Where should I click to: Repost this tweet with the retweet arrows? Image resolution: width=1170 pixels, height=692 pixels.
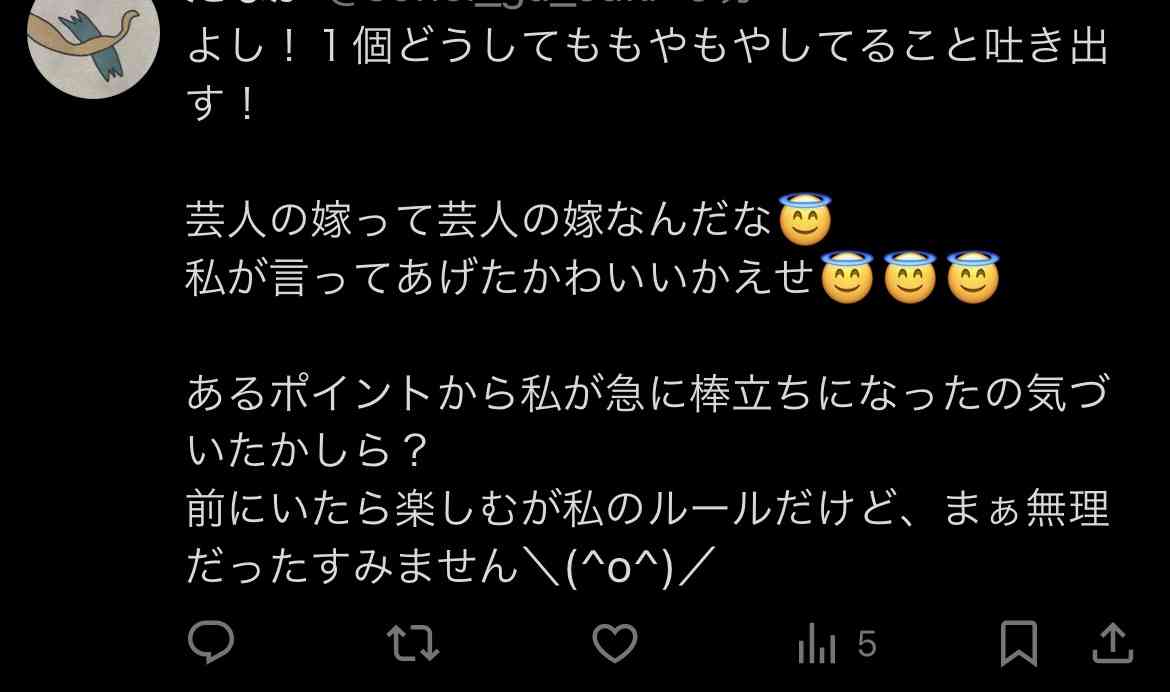413,643
